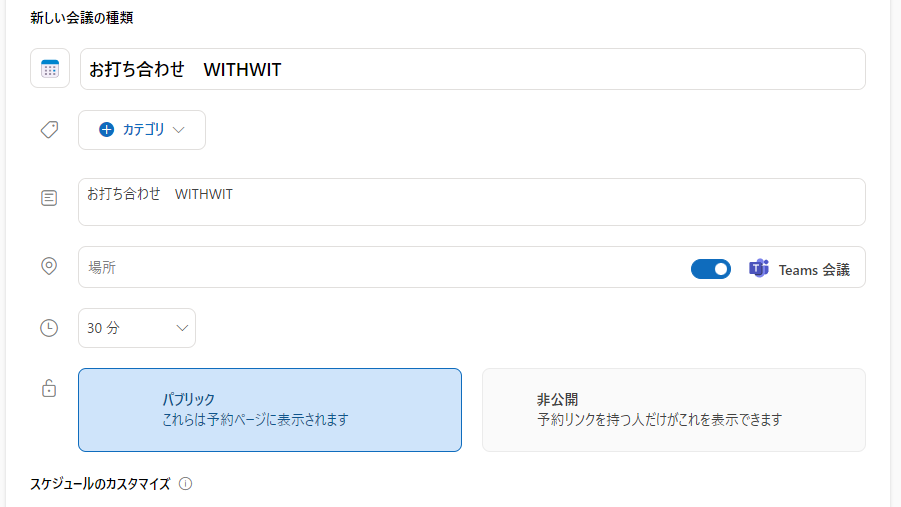901x507 pixels.
Task: Click into the description text area
Action: point(472,202)
